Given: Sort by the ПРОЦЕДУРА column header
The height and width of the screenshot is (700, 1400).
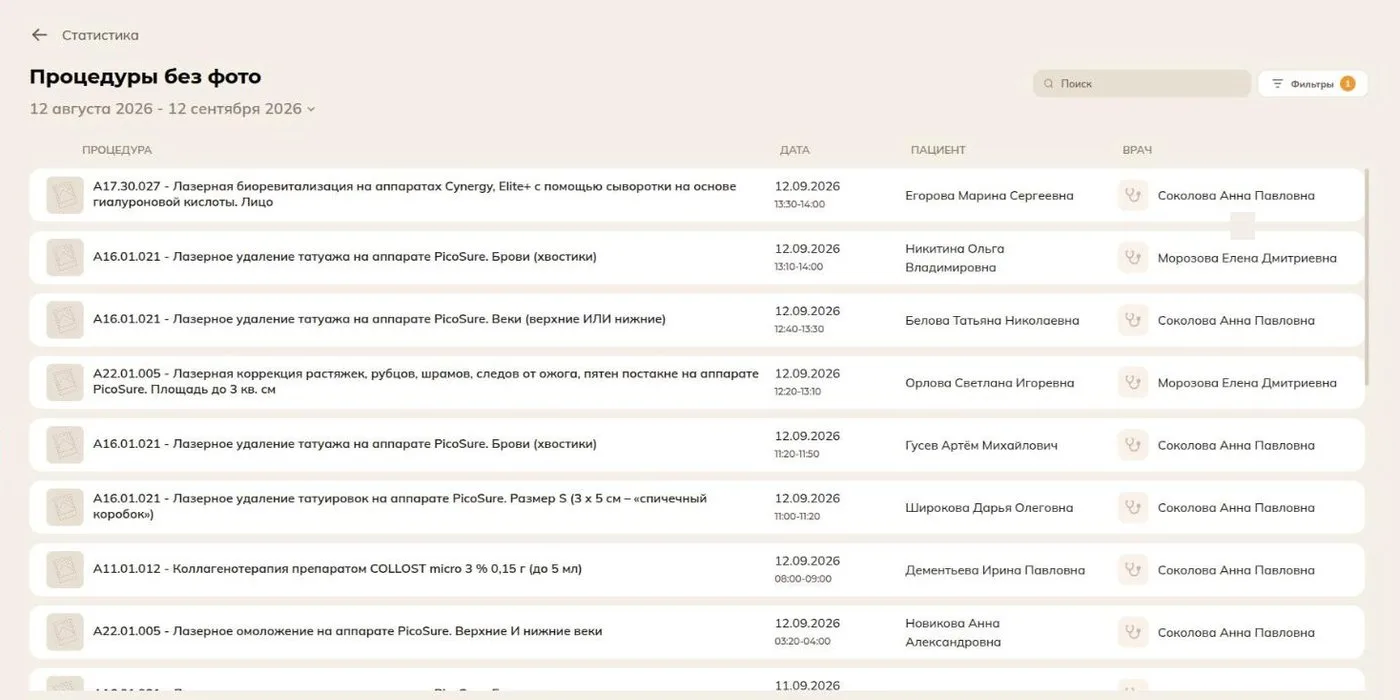Looking at the screenshot, I should coord(117,150).
